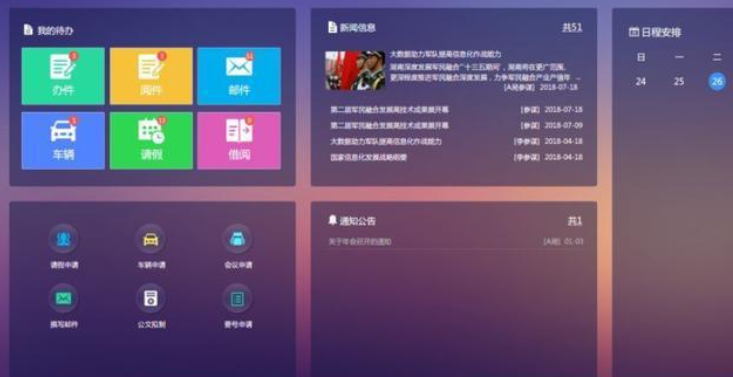This screenshot has height=377, width=733.
Task: Open the 国家信息化发展战略纲要 news row
Action: tap(456, 157)
